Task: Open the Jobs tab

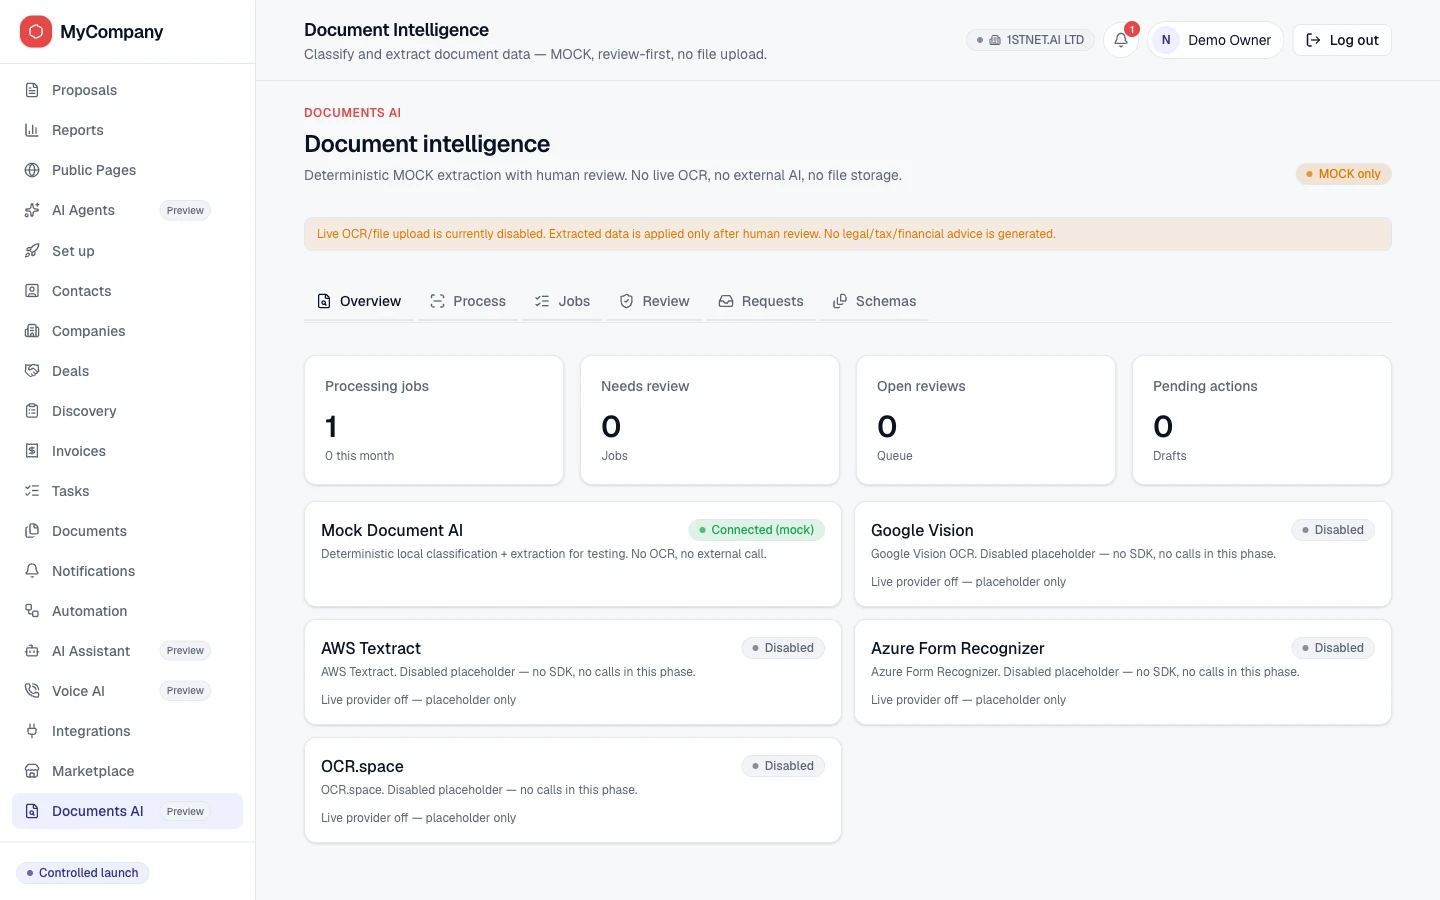Action: click(x=562, y=301)
